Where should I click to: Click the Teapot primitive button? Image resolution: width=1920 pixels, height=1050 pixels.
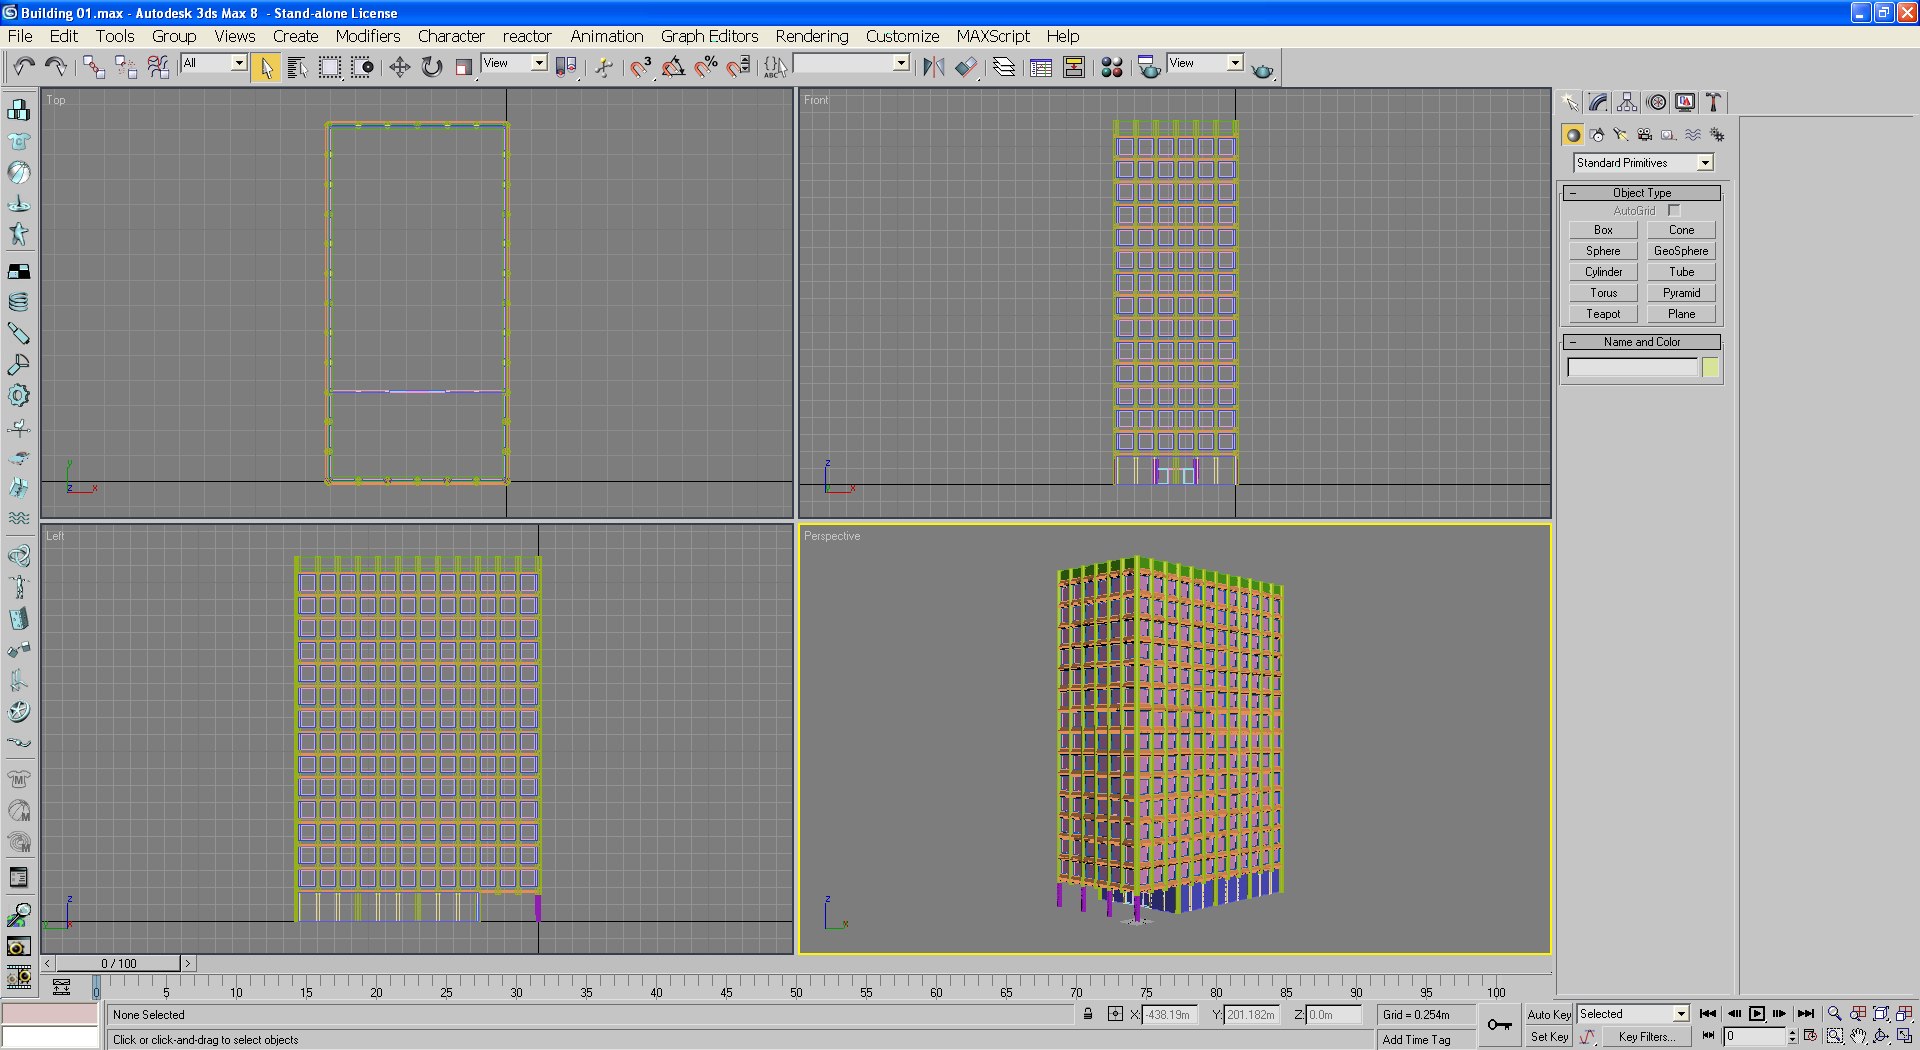click(1603, 314)
